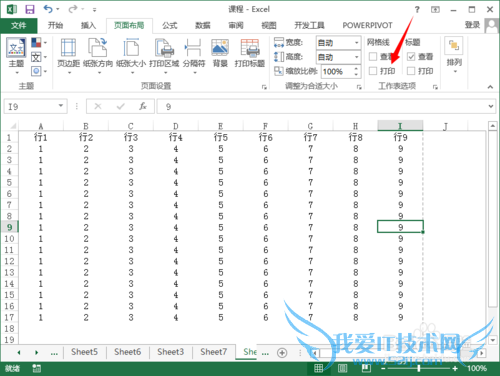Open theme Fonts dropdown
Image resolution: width=500 pixels, height=376 pixels.
[x=39, y=57]
